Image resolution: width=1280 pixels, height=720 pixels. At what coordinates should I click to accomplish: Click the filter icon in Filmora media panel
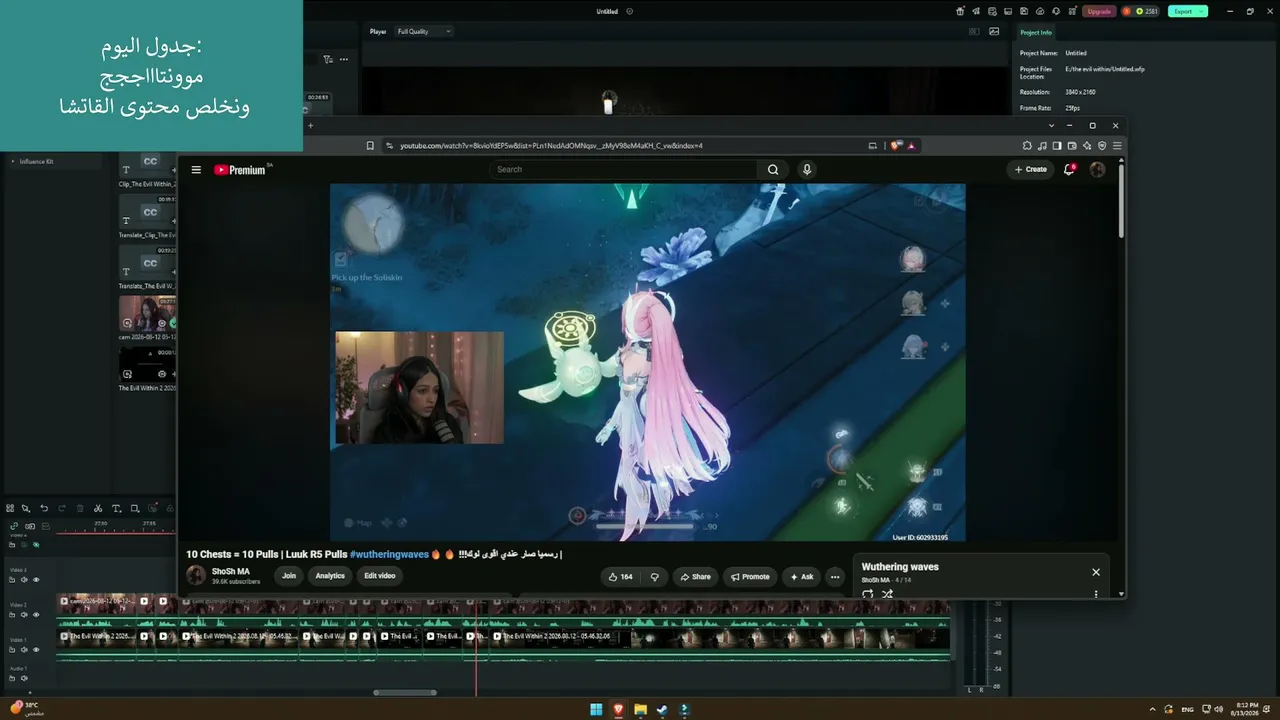[328, 59]
